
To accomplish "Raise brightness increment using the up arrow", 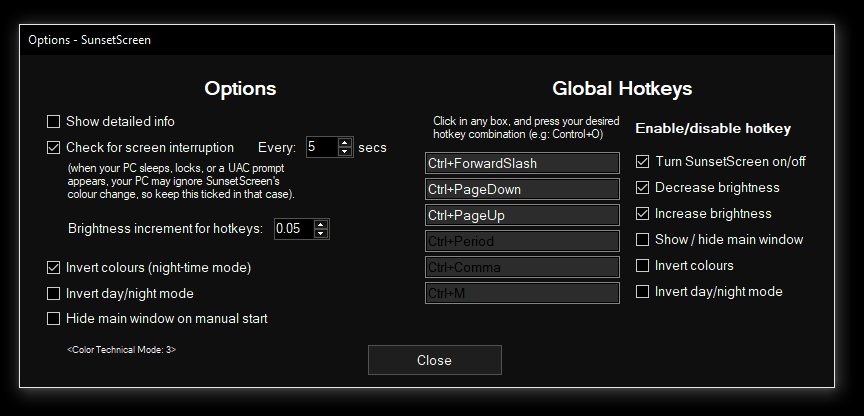I will (x=321, y=224).
